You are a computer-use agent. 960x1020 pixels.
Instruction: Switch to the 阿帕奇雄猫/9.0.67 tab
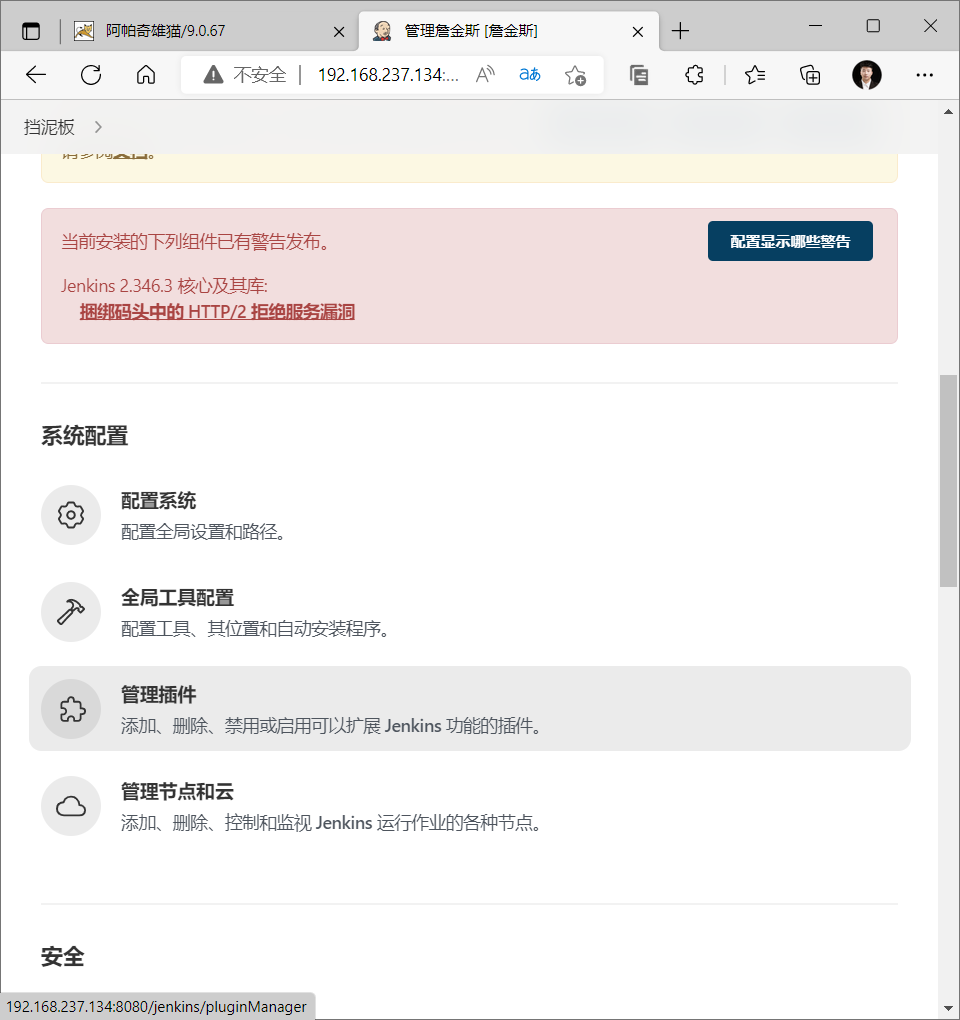(208, 31)
